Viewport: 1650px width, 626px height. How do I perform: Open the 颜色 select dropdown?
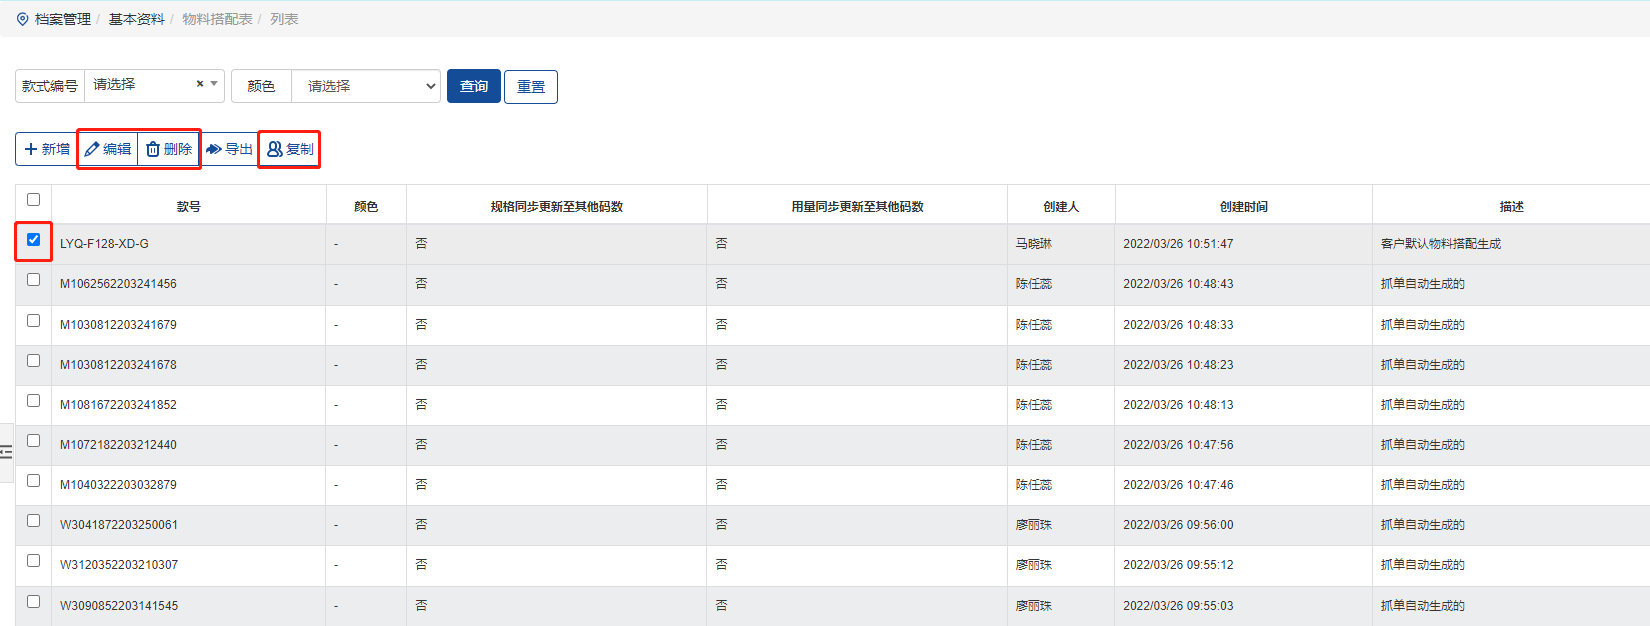(366, 86)
